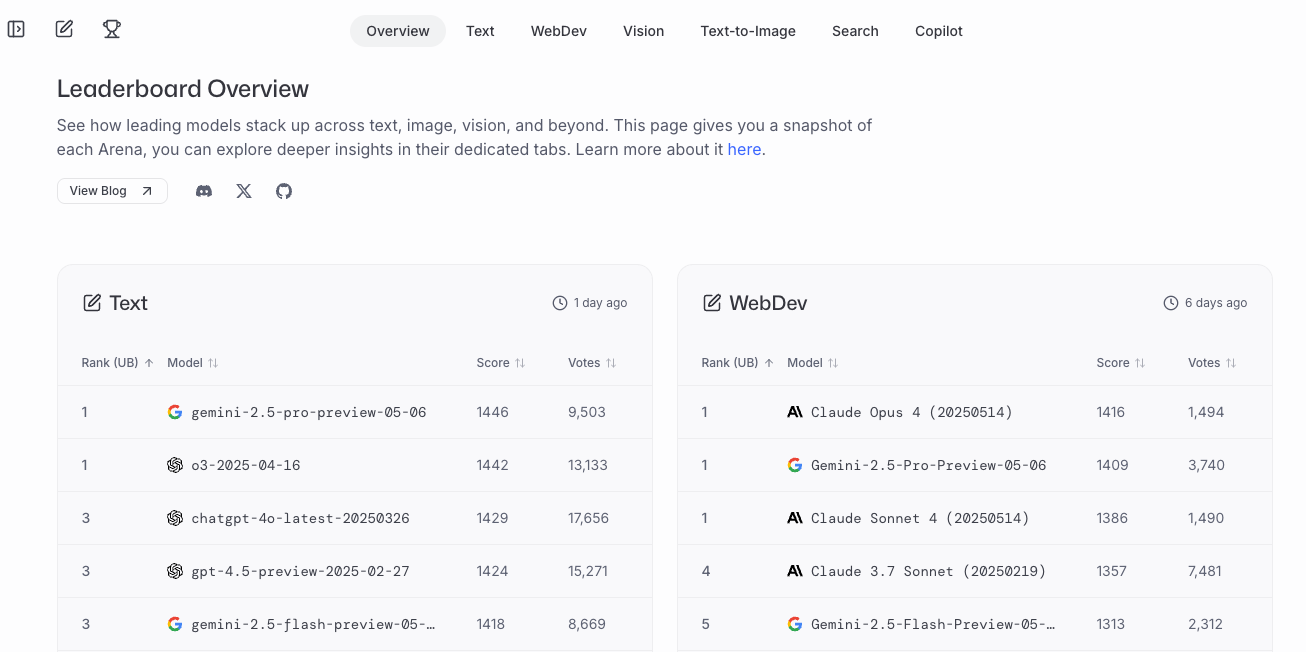The height and width of the screenshot is (652, 1306).
Task: Click Anthropic logo beside Claude Sonnet 4
Action: [795, 518]
